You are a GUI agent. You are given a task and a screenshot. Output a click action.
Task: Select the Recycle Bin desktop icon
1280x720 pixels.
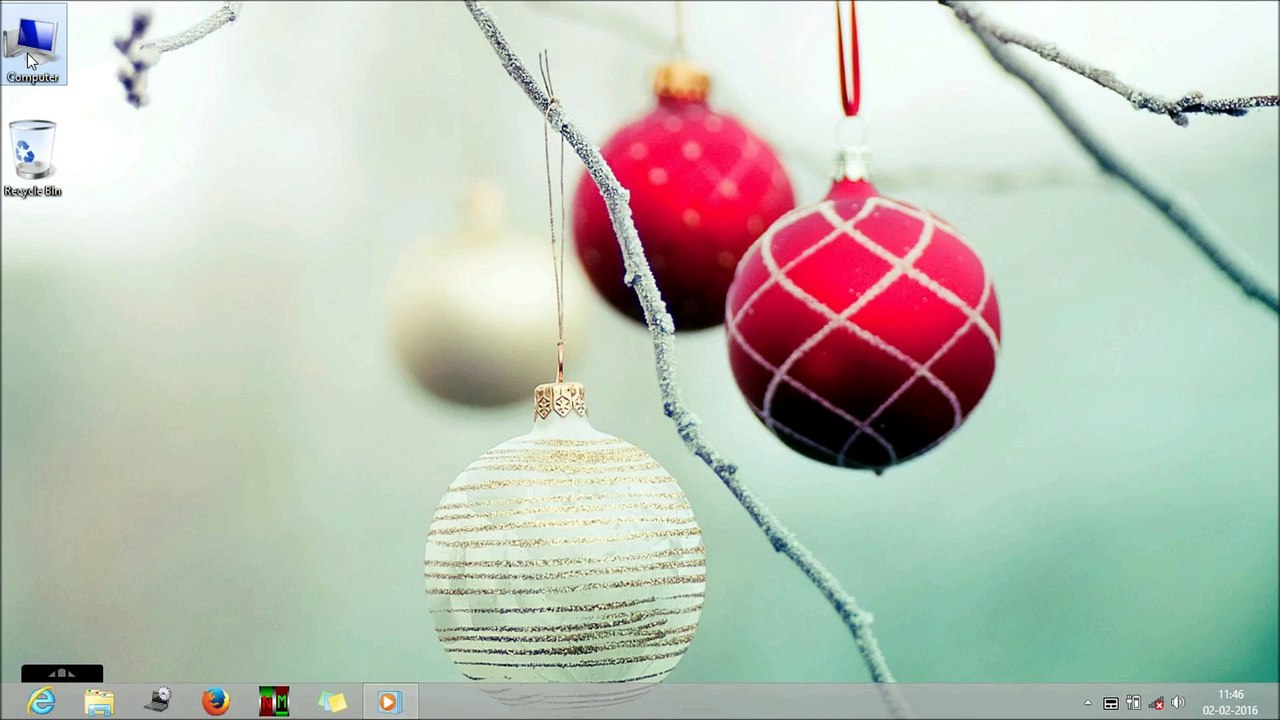[33, 158]
